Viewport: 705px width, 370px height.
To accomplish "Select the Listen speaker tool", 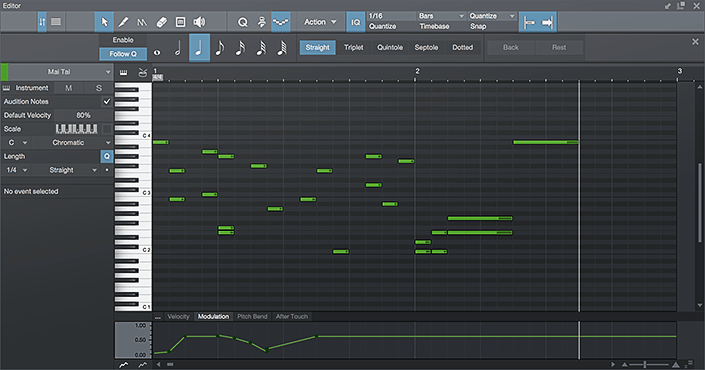I will 199,22.
